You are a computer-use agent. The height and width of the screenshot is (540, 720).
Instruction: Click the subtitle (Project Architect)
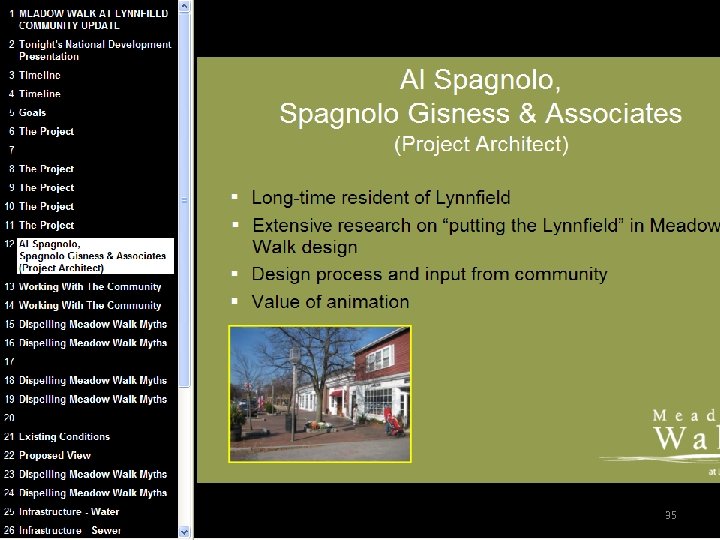coord(481,144)
